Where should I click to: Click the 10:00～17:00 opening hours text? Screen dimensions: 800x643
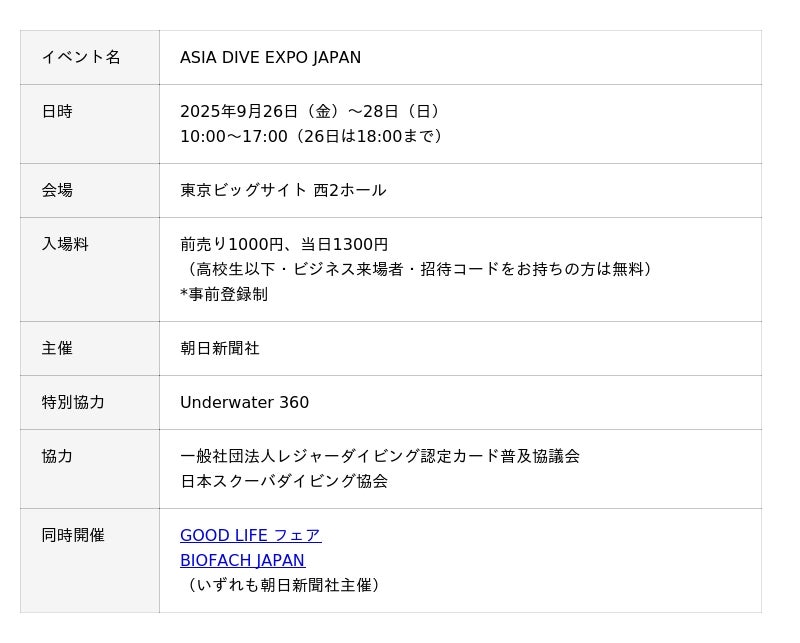tap(234, 137)
